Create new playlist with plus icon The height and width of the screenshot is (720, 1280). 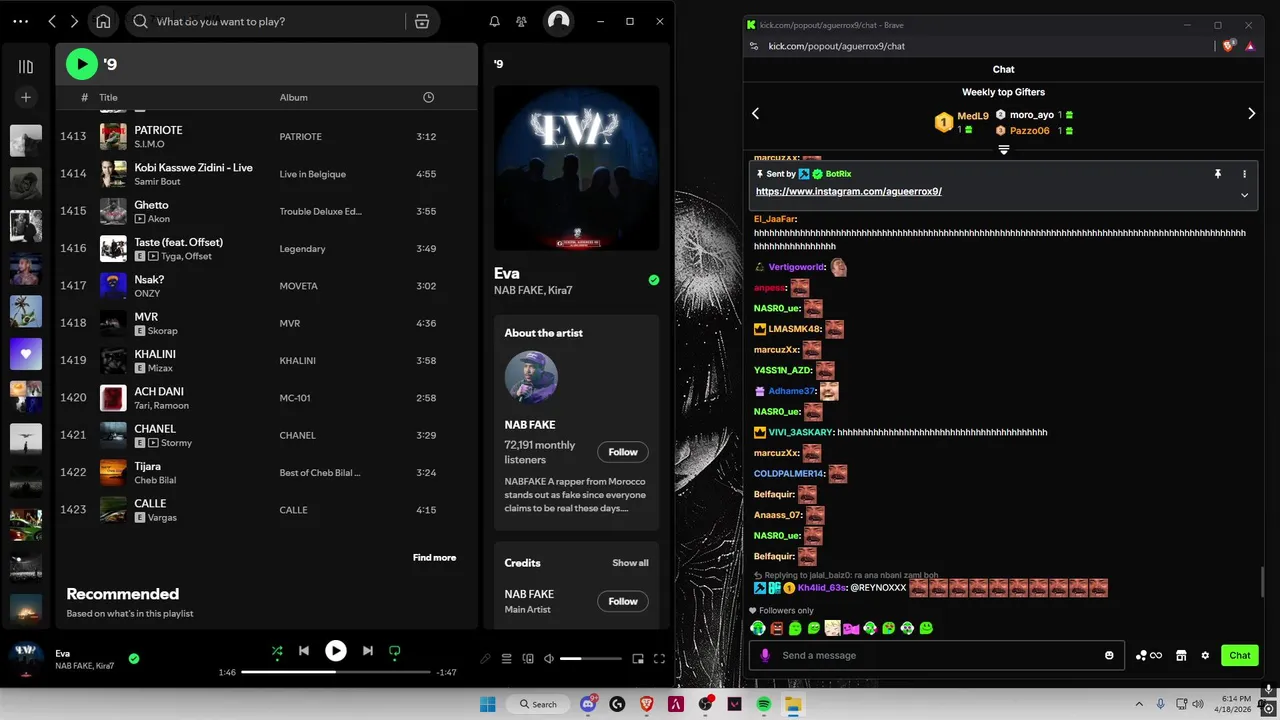point(26,97)
